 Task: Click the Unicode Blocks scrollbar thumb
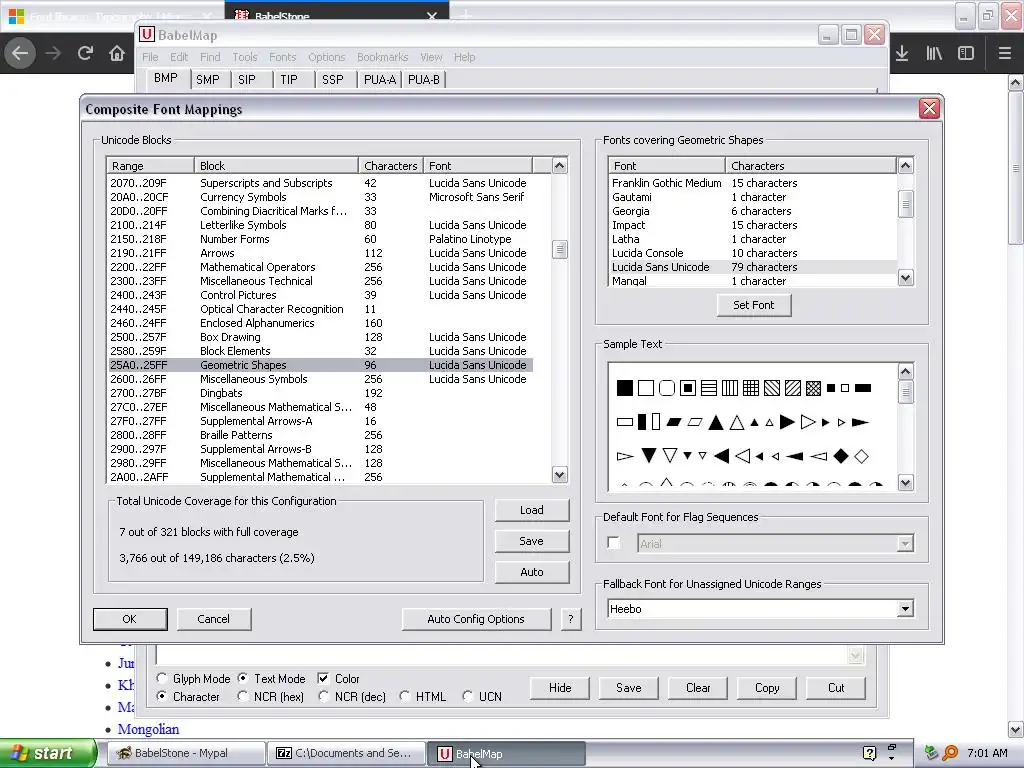click(x=560, y=249)
